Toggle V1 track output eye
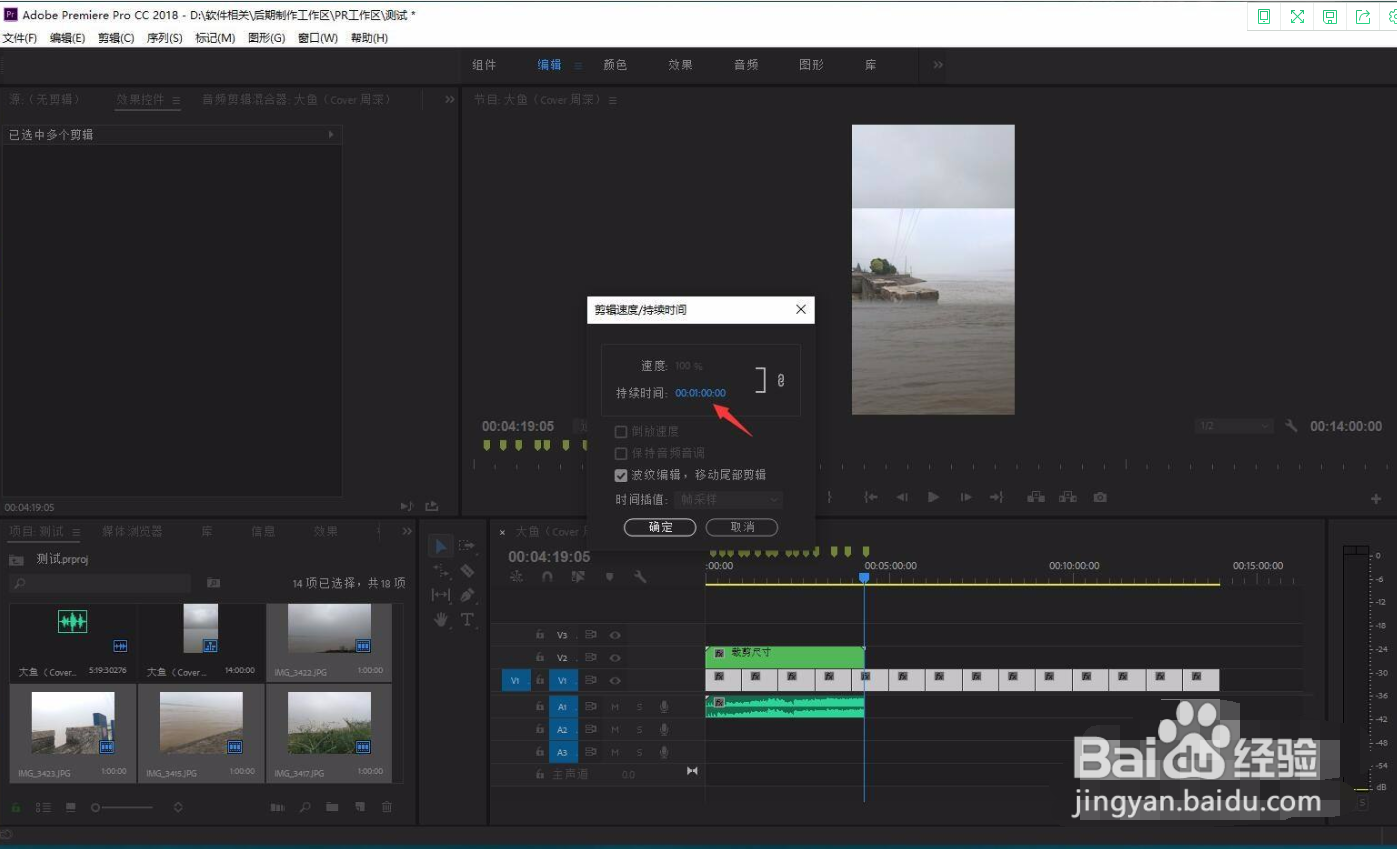This screenshot has width=1397, height=849. [615, 680]
